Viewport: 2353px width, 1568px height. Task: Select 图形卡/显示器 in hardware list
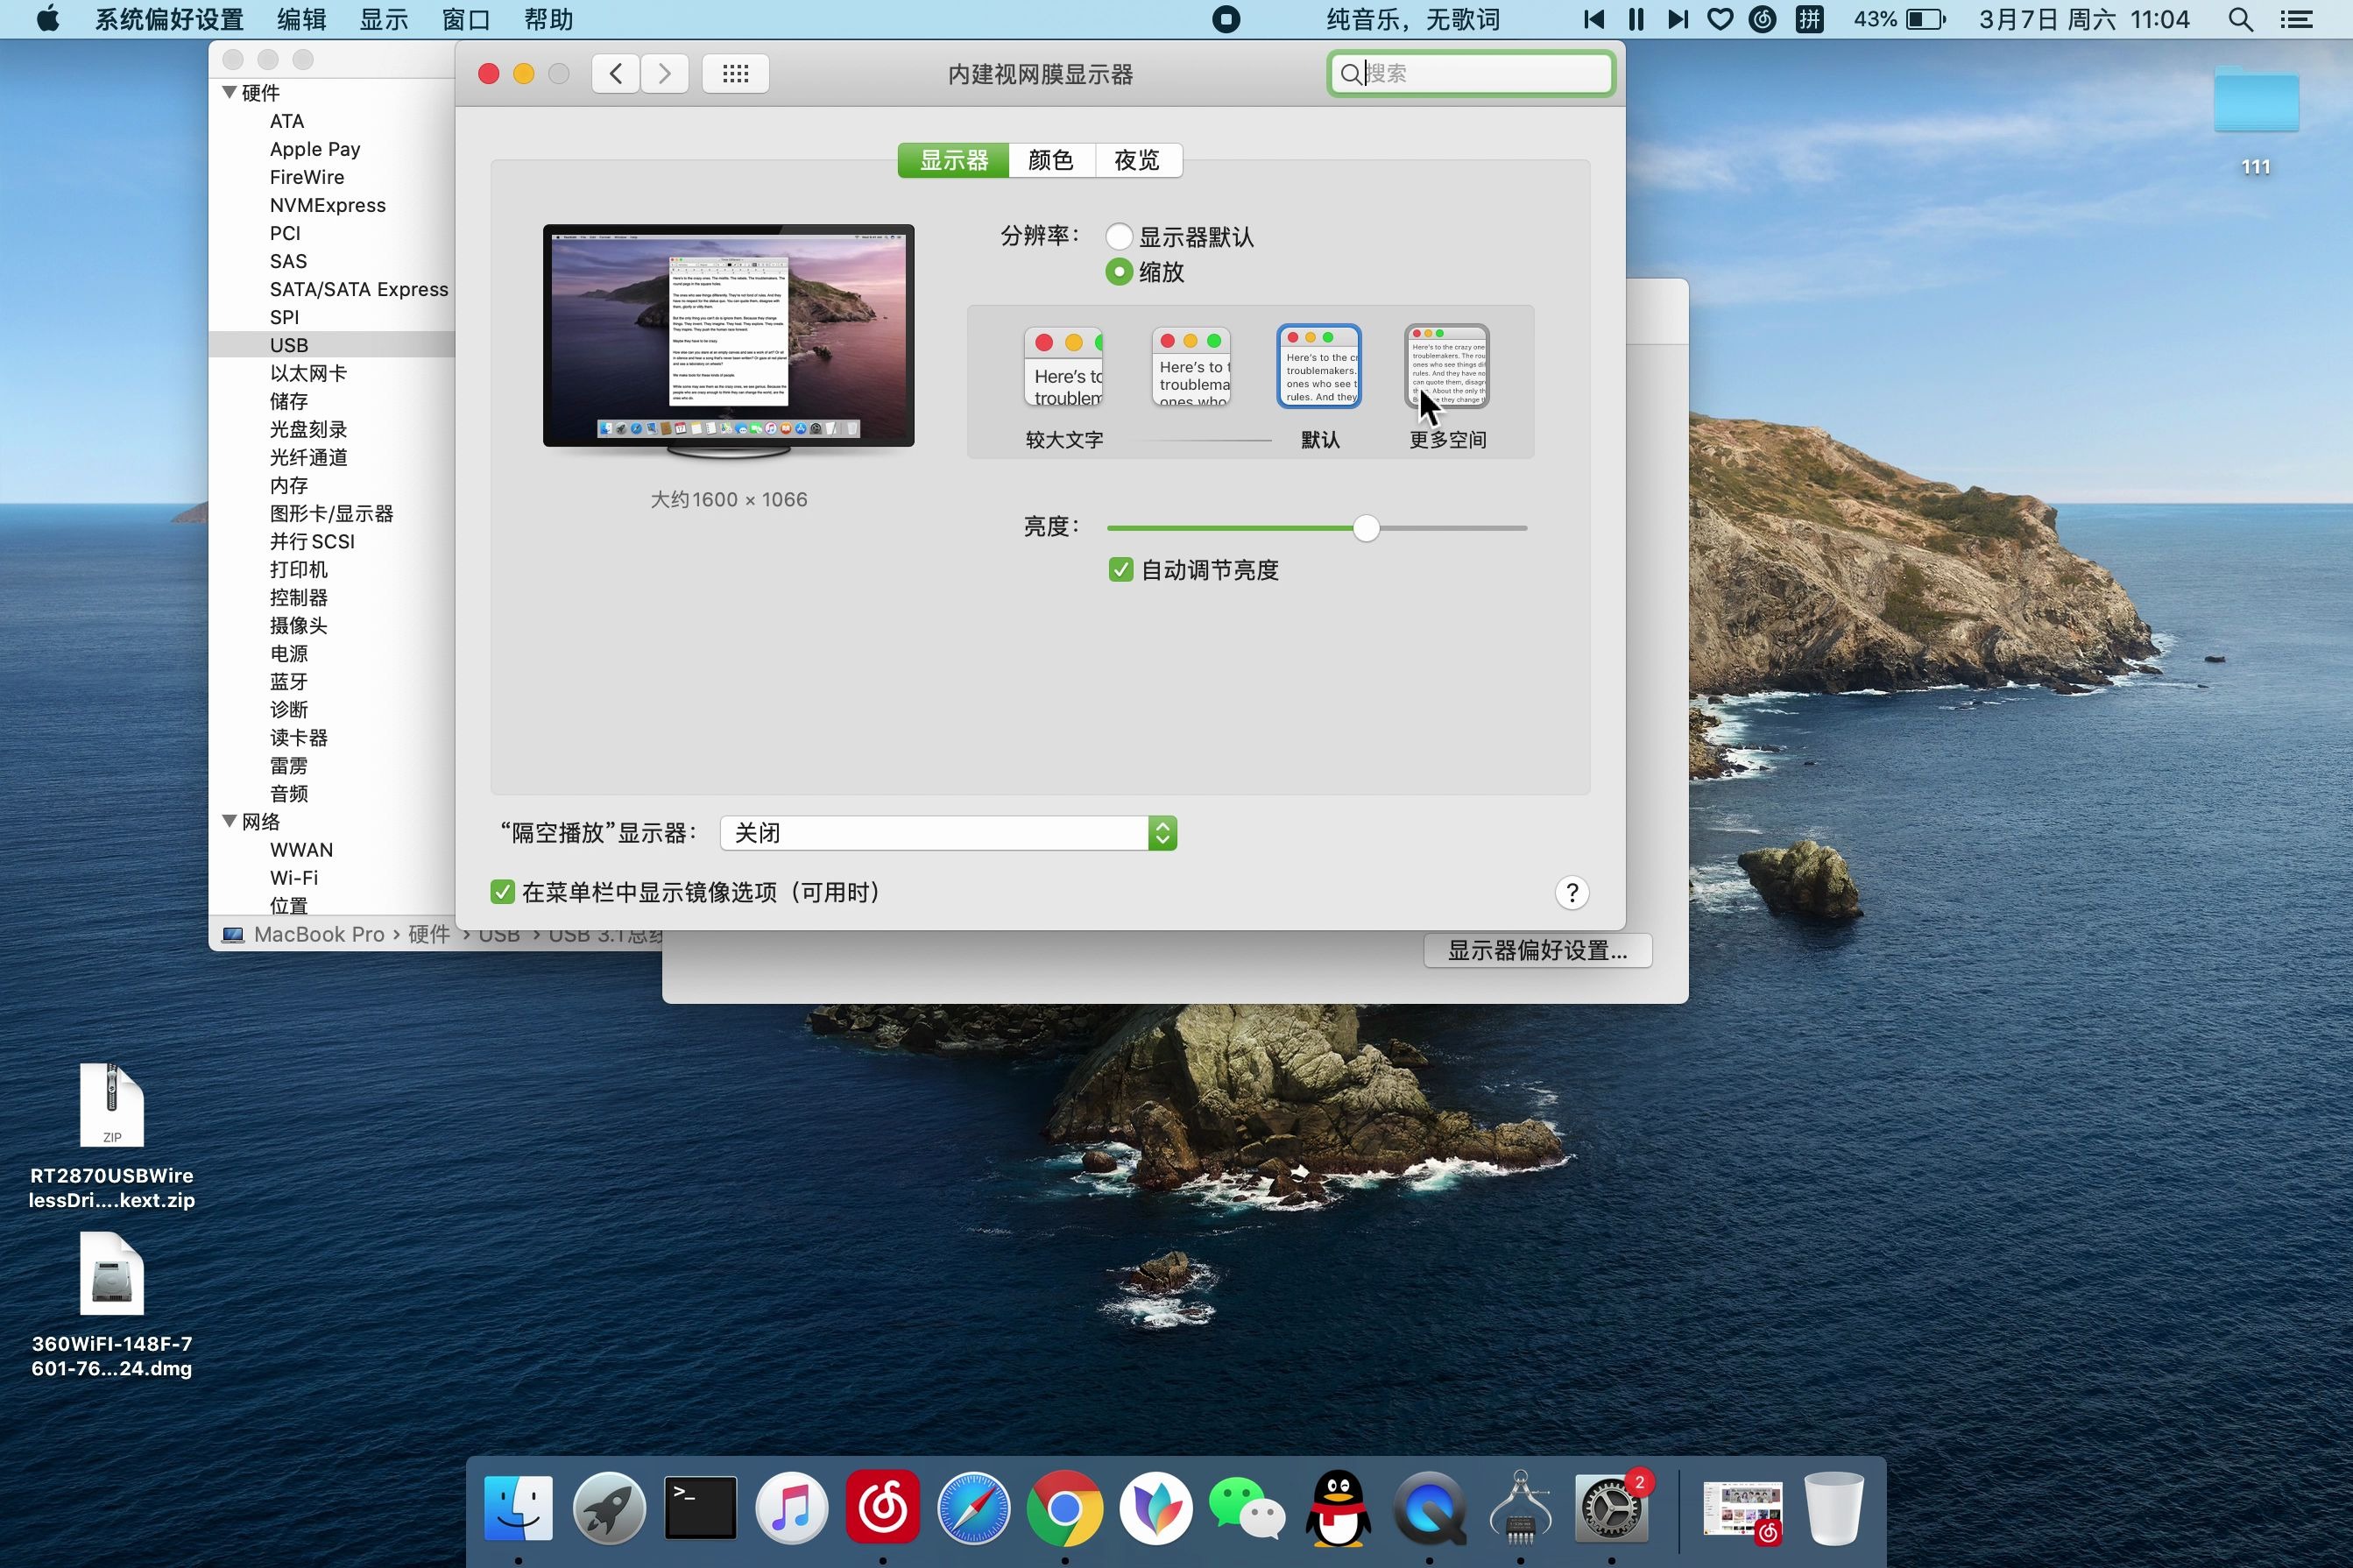point(332,513)
